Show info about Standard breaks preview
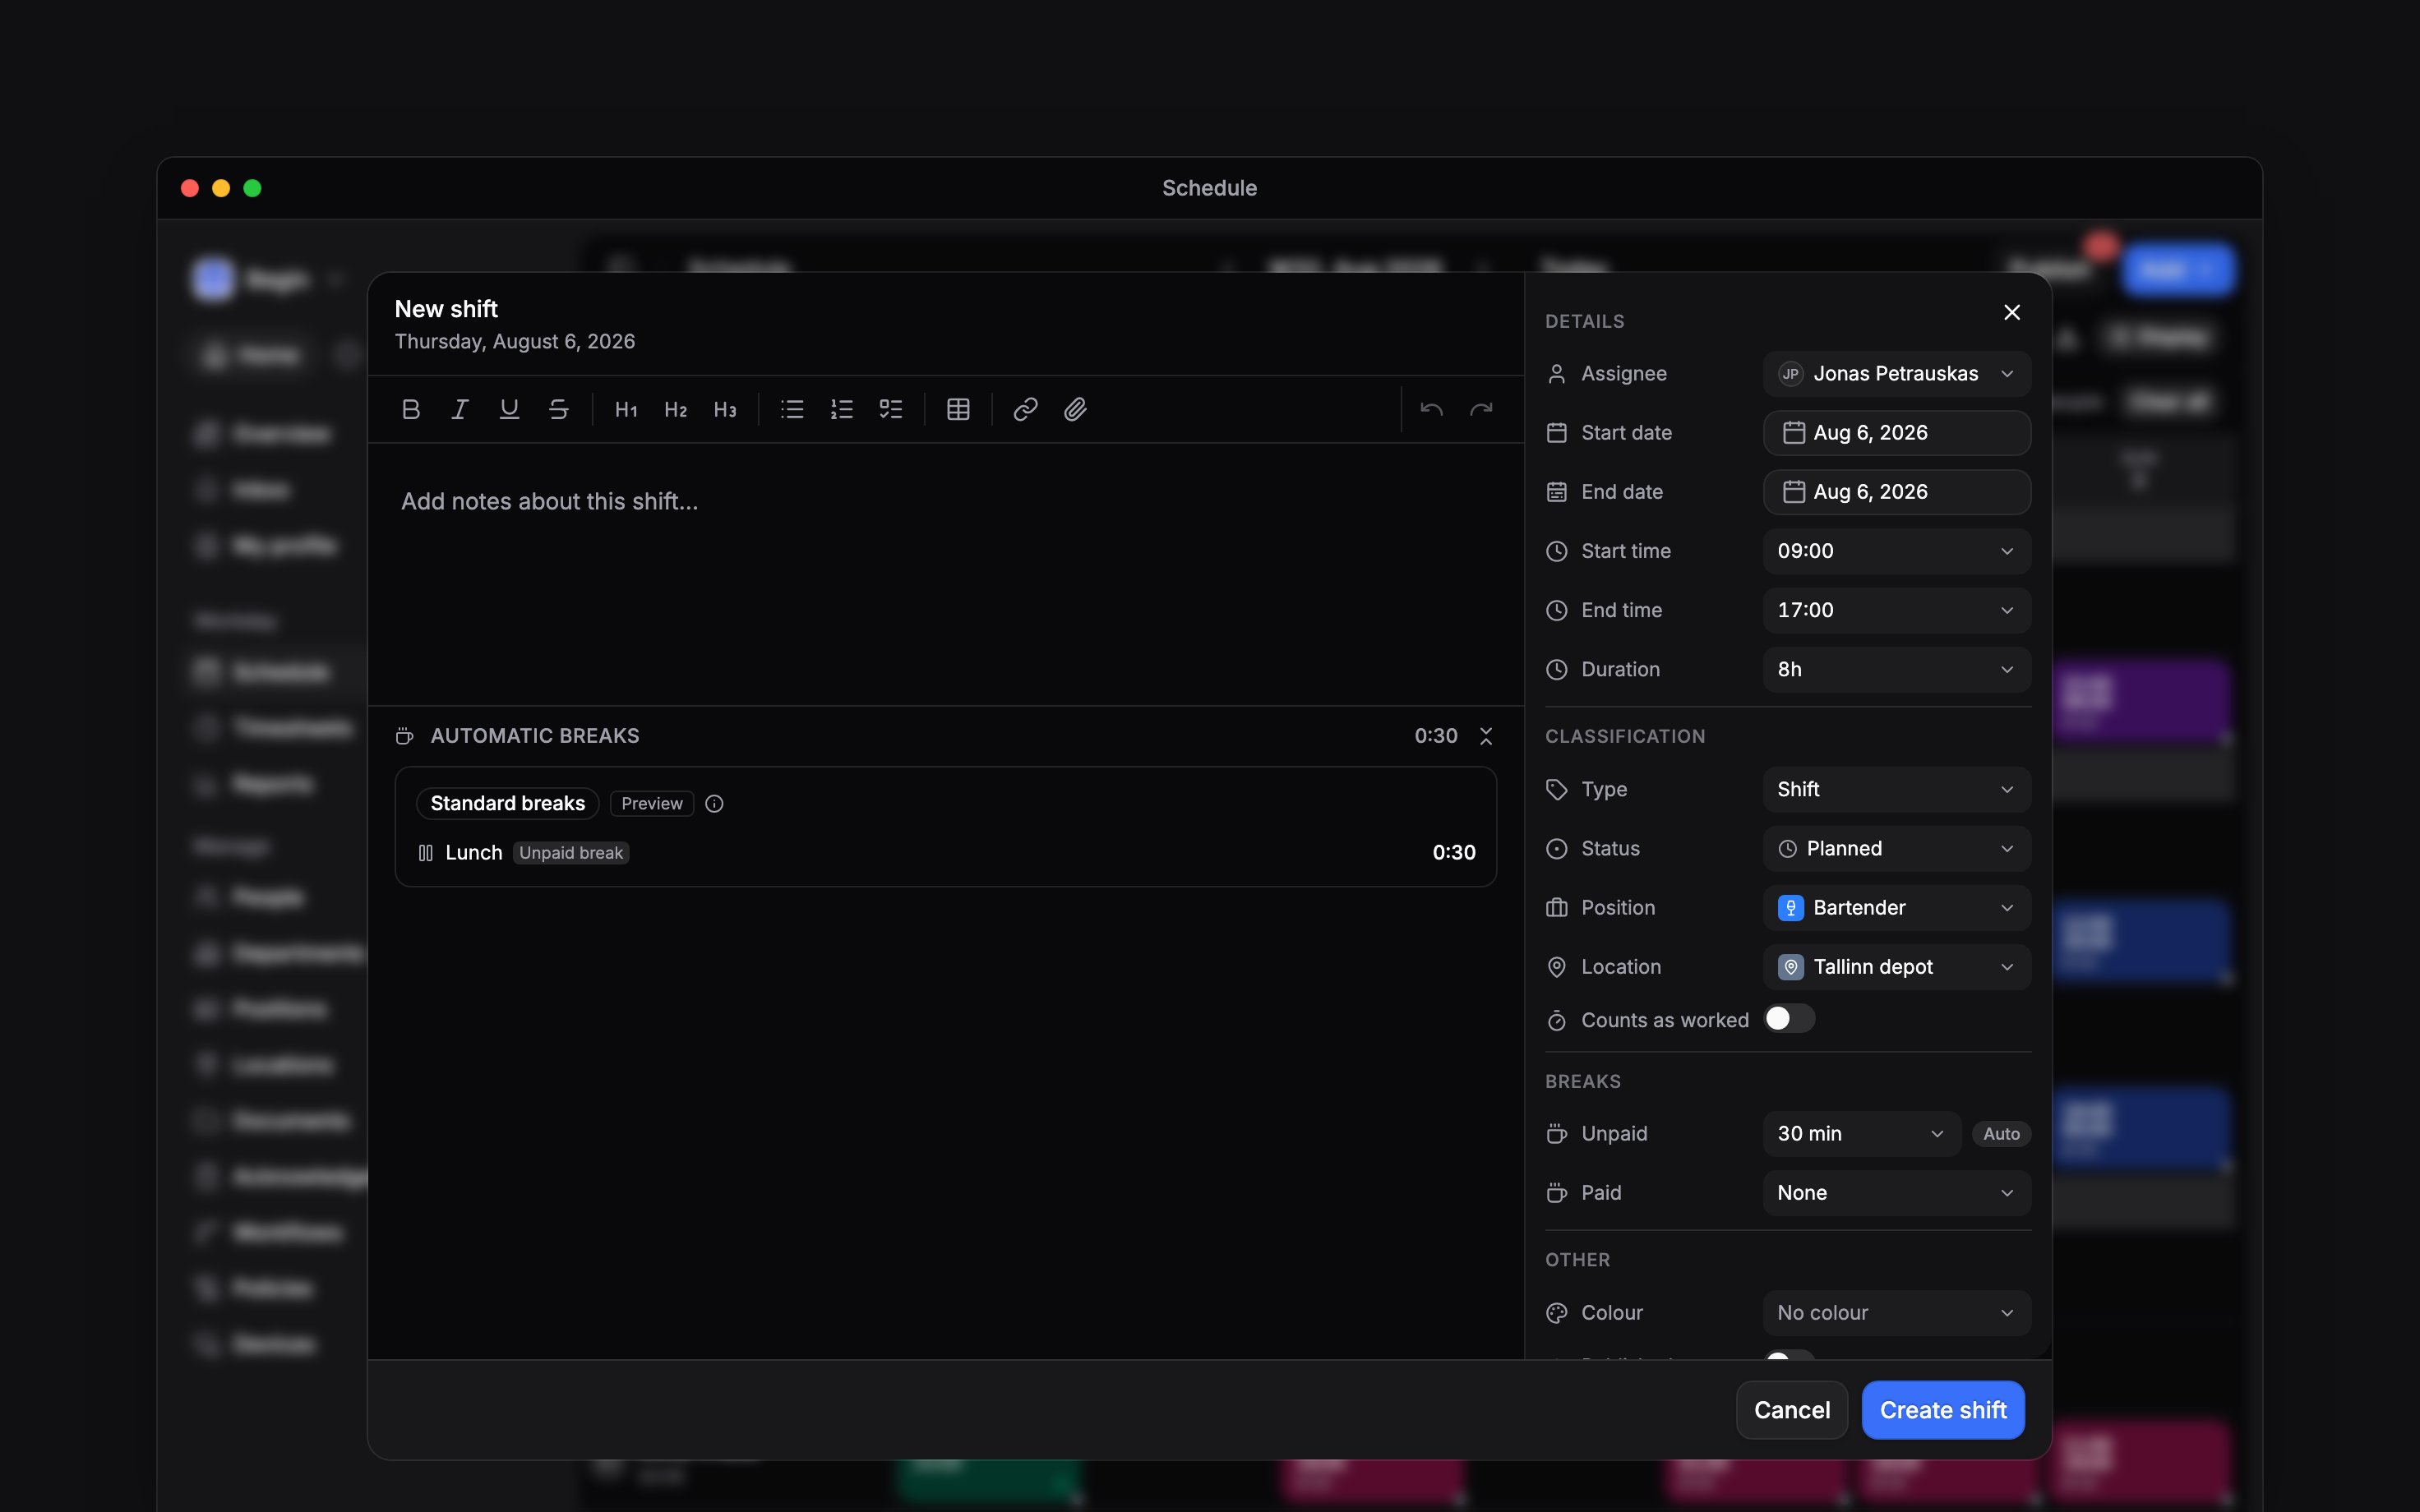Screen dimensions: 2420x1512 pyautogui.click(x=714, y=803)
